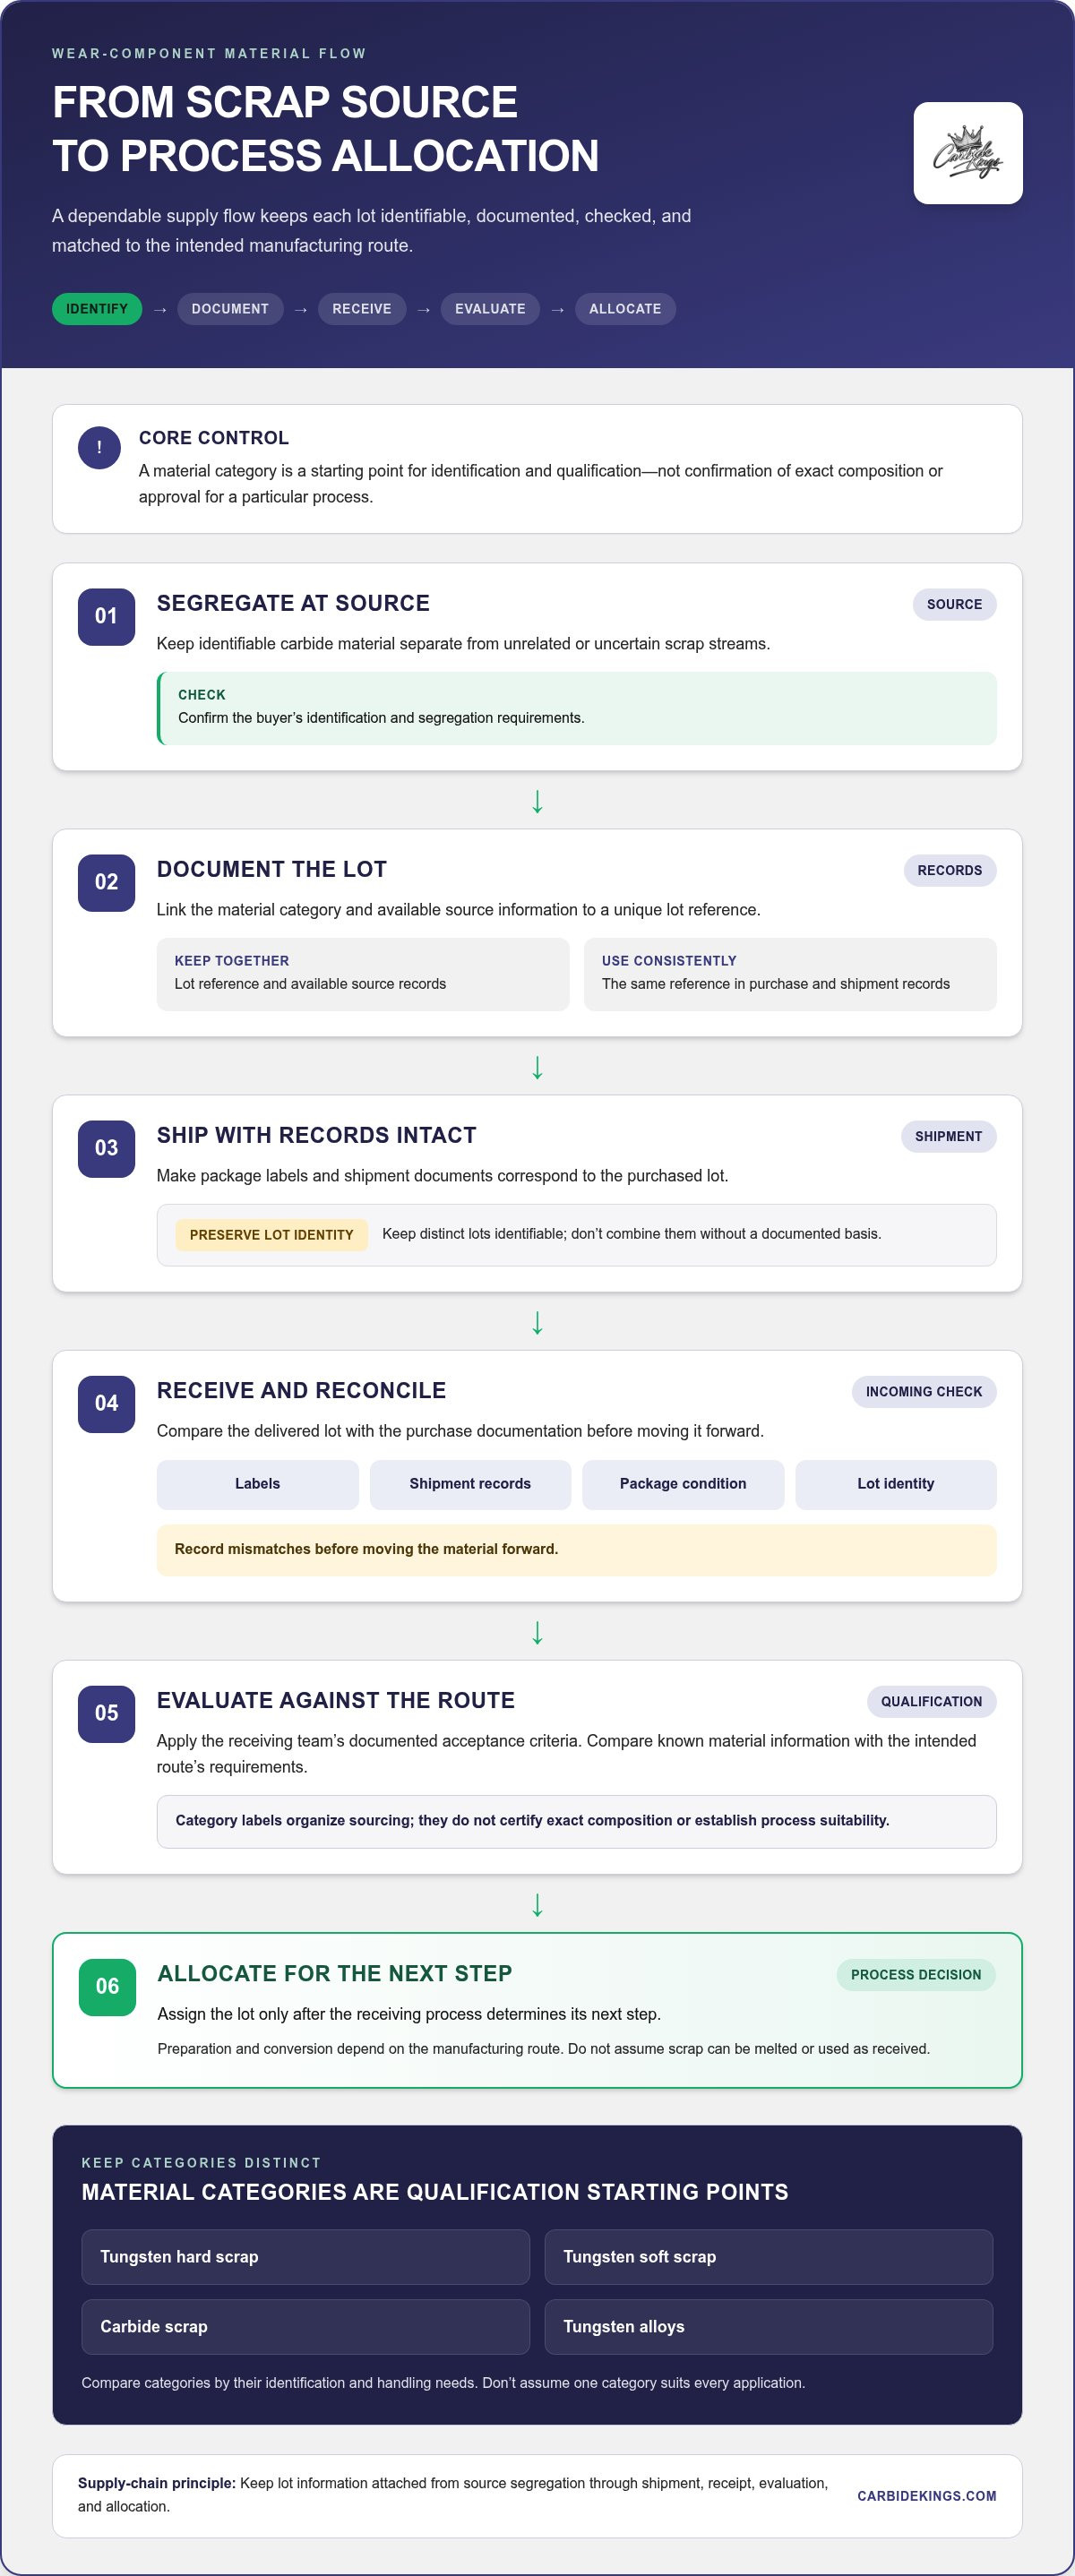The height and width of the screenshot is (2576, 1075).
Task: Choose the Tungsten alloys category
Action: (768, 2327)
